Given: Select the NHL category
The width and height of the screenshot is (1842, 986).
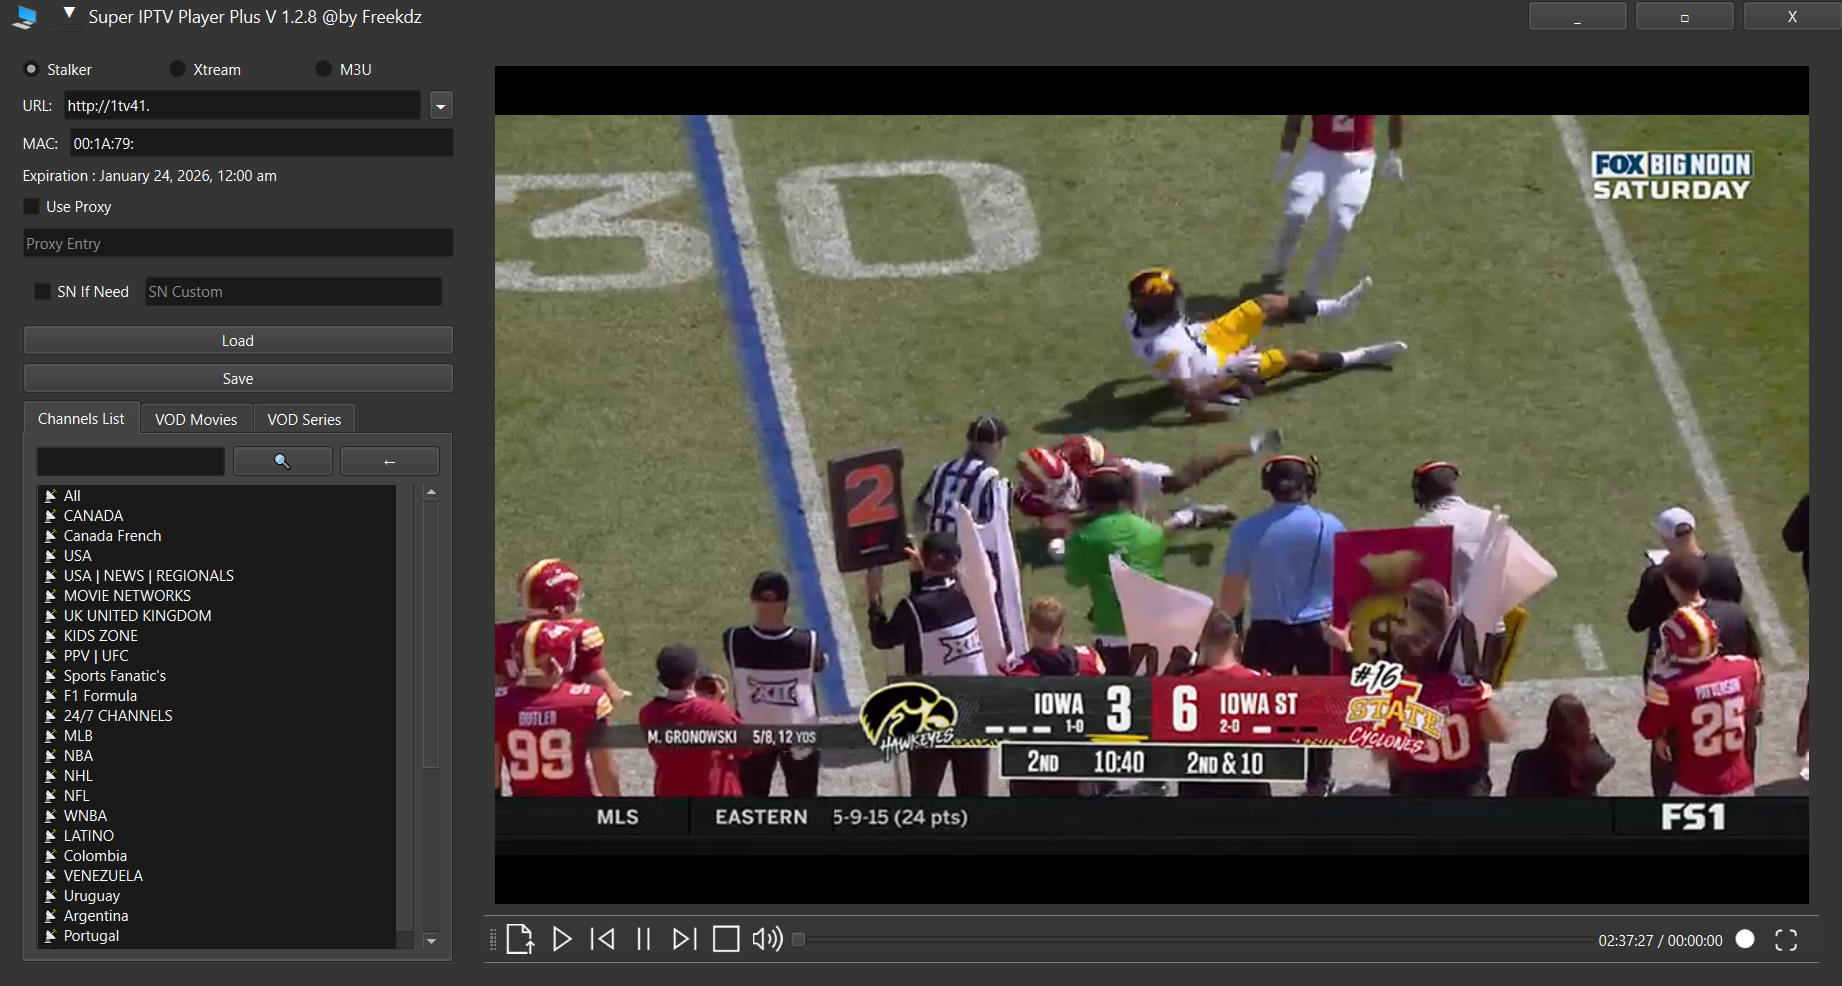Looking at the screenshot, I should tap(217, 775).
